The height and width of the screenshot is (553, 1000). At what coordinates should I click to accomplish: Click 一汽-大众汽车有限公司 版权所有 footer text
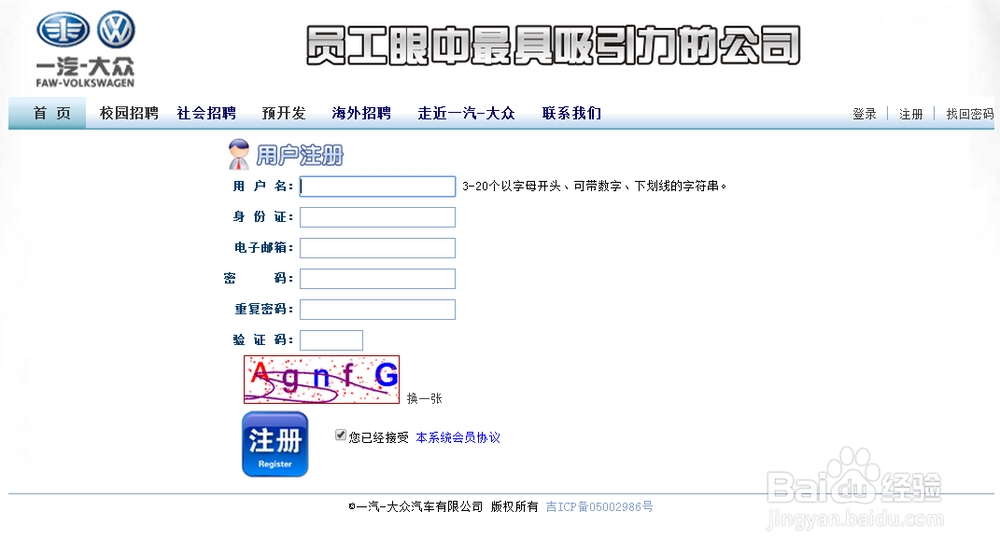coord(443,506)
